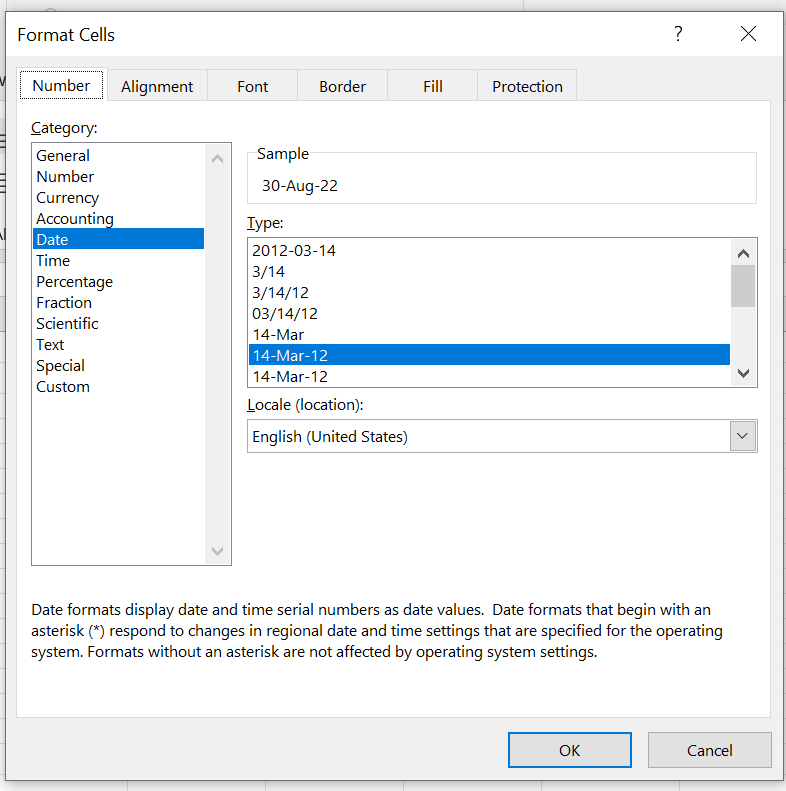This screenshot has width=786, height=791.
Task: Open the Font tab
Action: [252, 87]
